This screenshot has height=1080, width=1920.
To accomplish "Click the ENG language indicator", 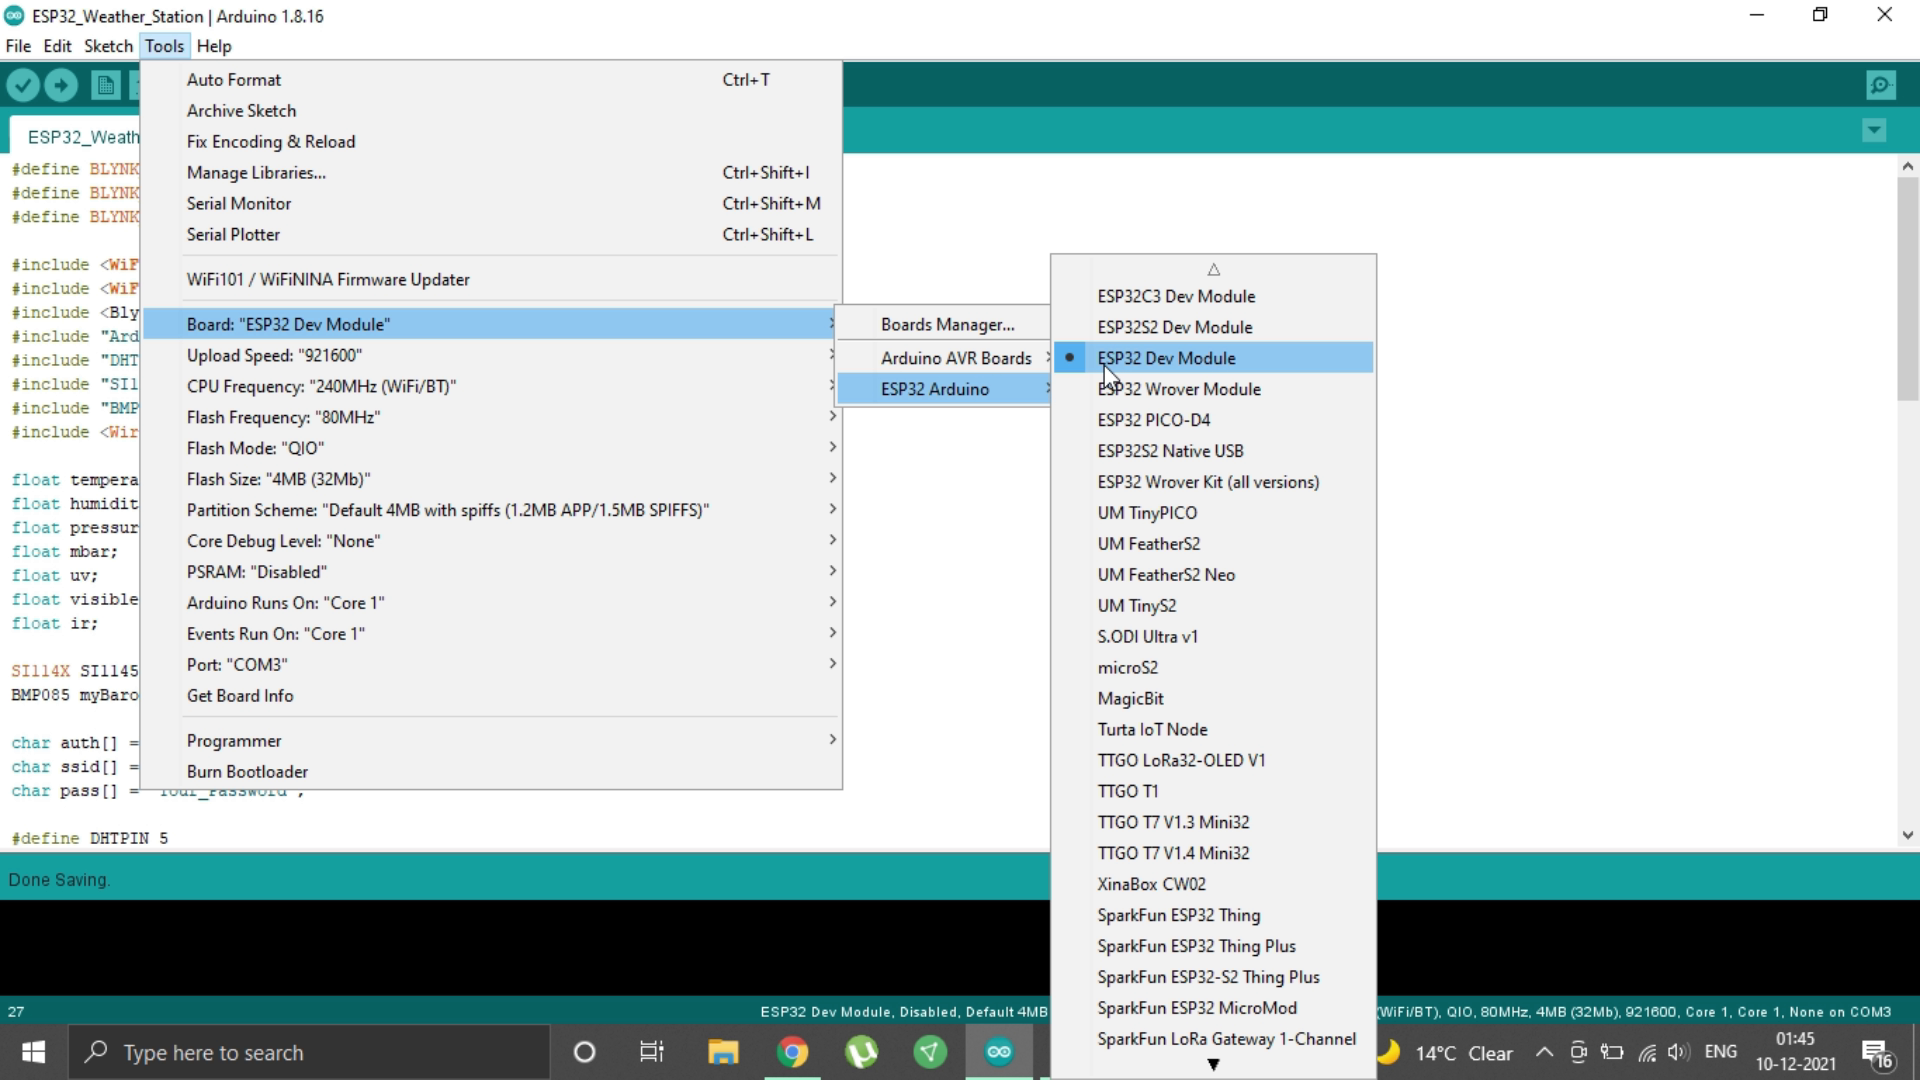I will coord(1721,1052).
